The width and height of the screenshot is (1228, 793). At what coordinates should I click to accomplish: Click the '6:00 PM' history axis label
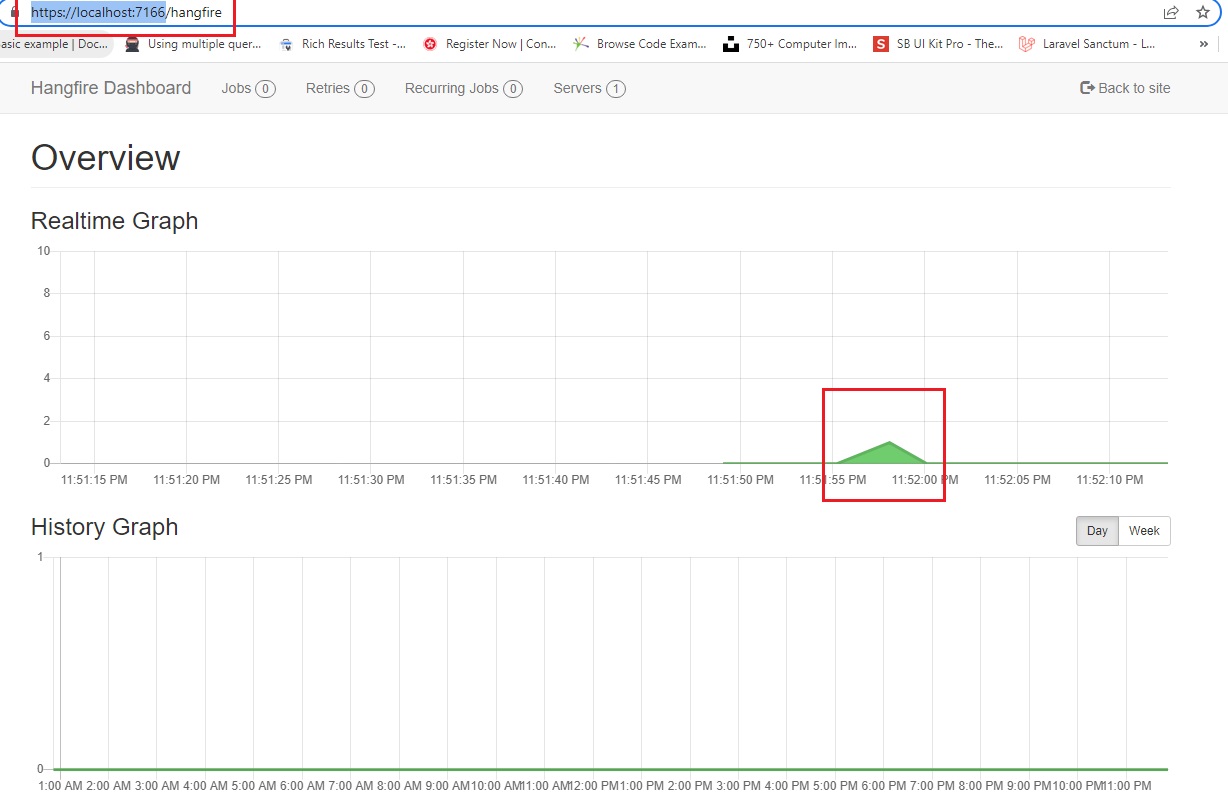(x=885, y=786)
